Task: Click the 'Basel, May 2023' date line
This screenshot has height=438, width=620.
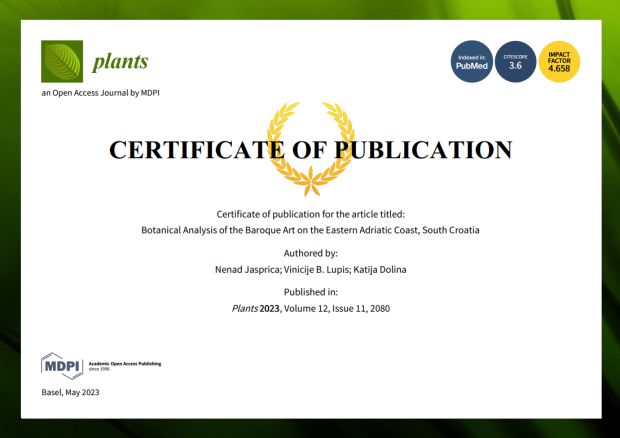Action: 71,392
